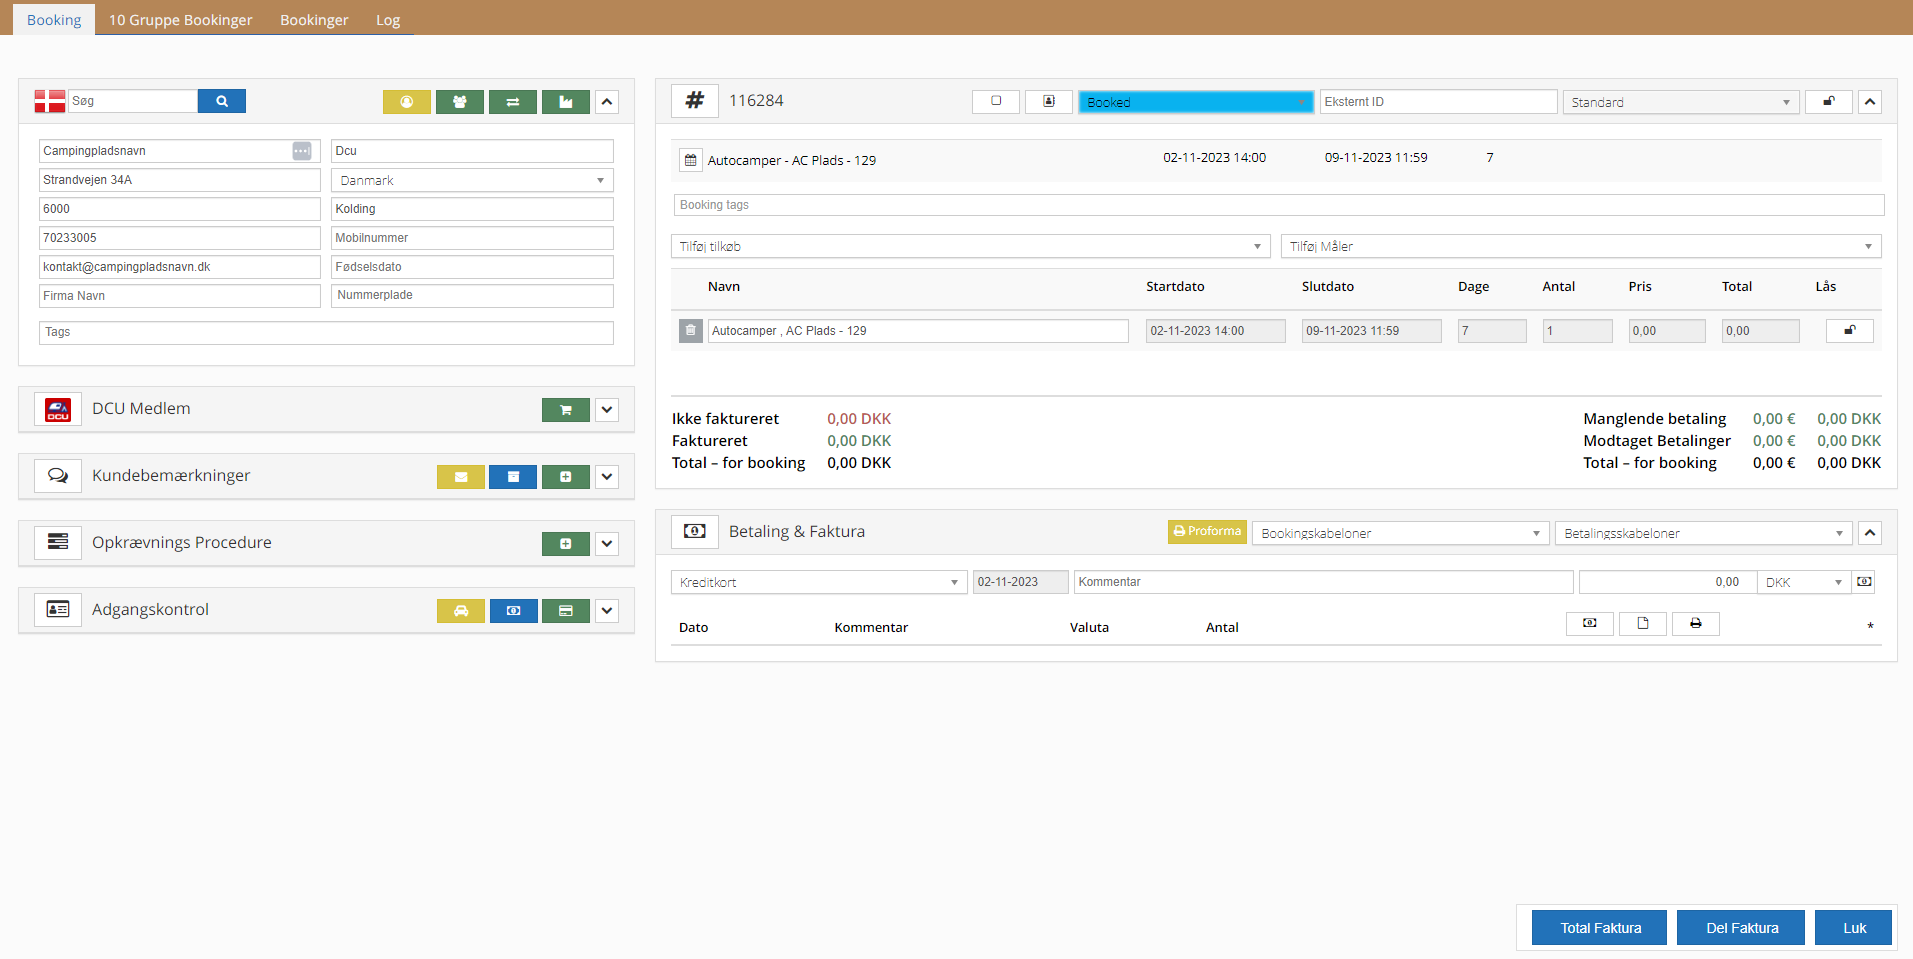Open the Booked status dropdown
The width and height of the screenshot is (1913, 959).
coord(1195,102)
